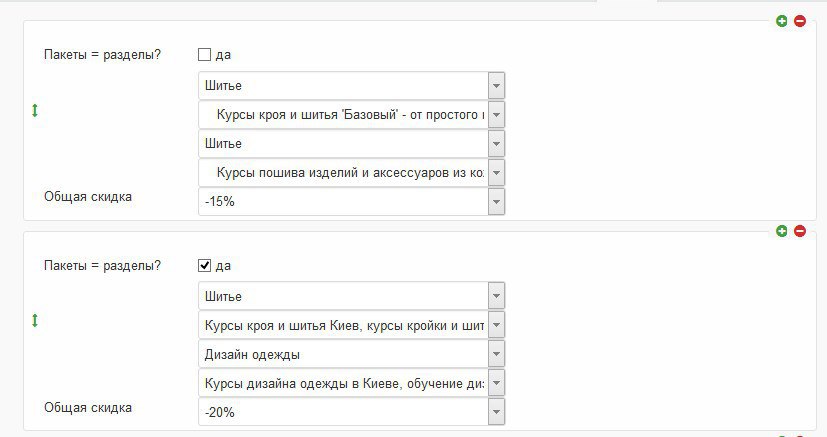Screen dimensions: 827x437
Task: Click 'Общая скидка' label beside '-15%'
Action: tap(88, 197)
